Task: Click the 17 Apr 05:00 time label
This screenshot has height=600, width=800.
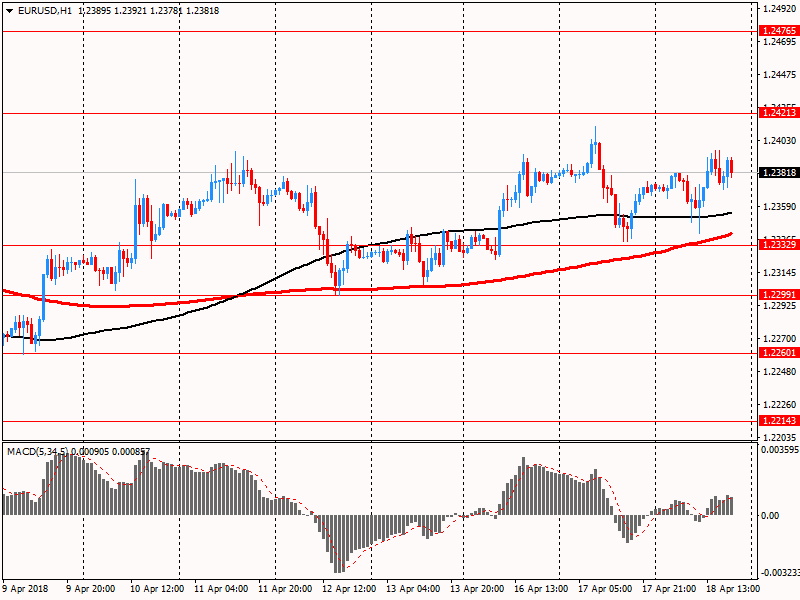Action: (605, 588)
